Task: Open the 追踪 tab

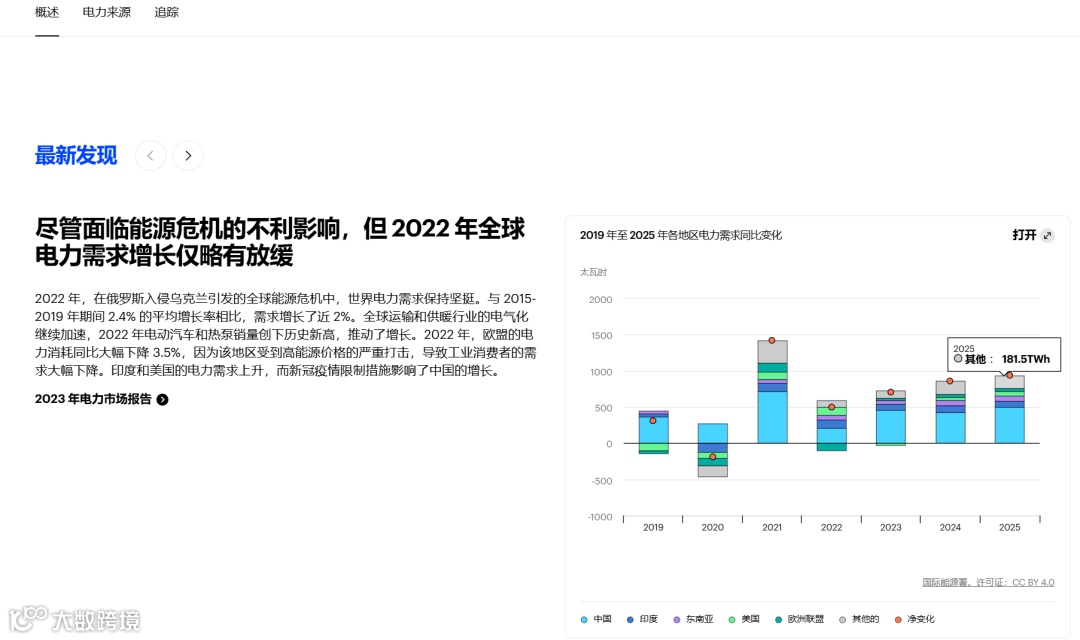Action: pyautogui.click(x=166, y=12)
